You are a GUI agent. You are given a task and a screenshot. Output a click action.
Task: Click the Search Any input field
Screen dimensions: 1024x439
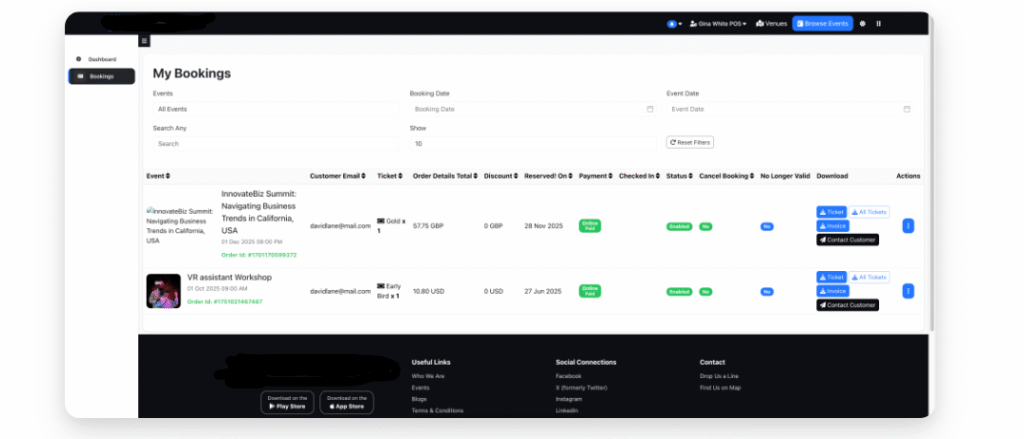[276, 143]
